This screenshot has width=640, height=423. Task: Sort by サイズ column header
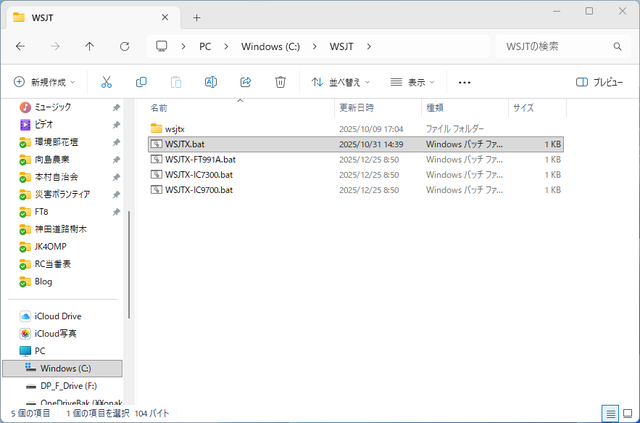pos(538,108)
